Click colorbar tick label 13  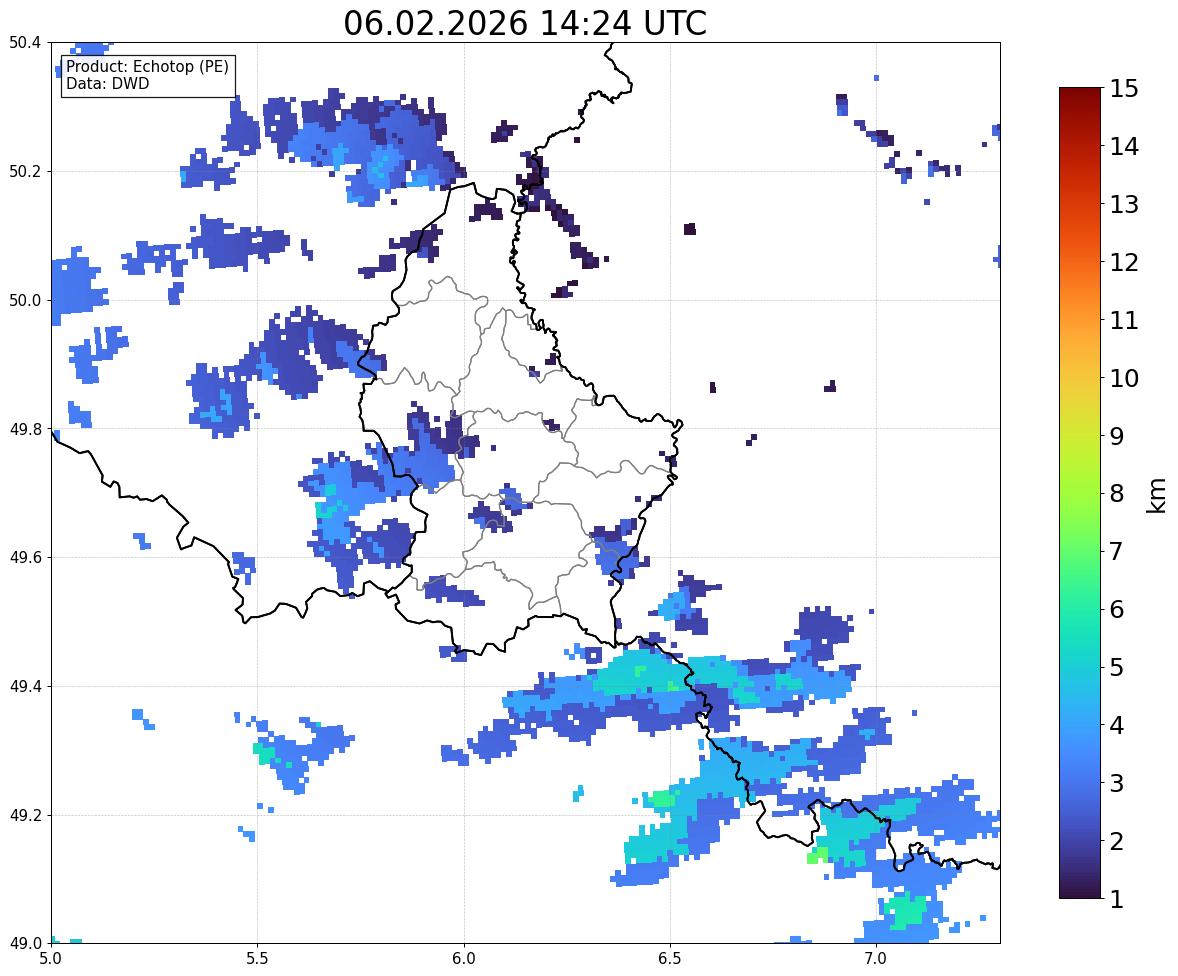(1124, 204)
